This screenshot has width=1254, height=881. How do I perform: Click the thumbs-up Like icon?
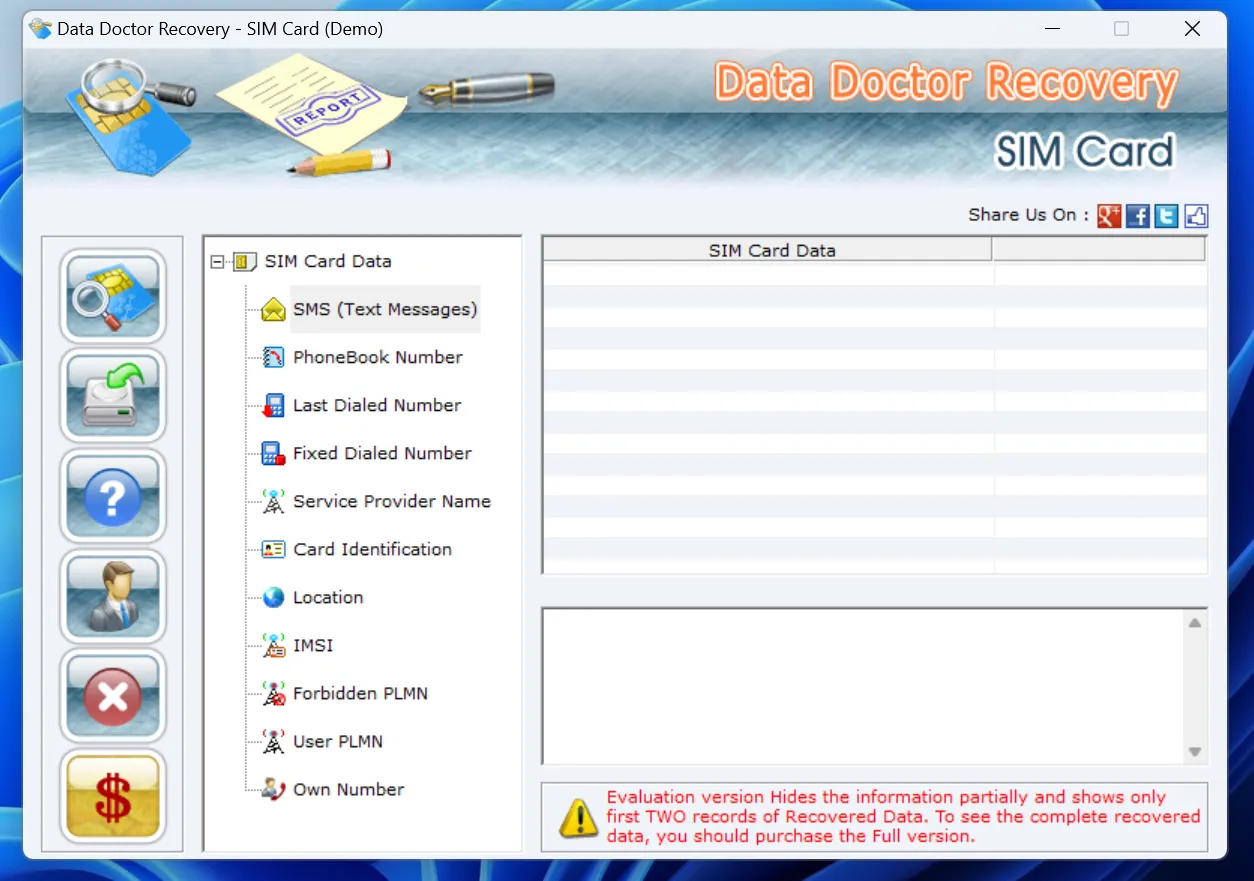[x=1196, y=215]
